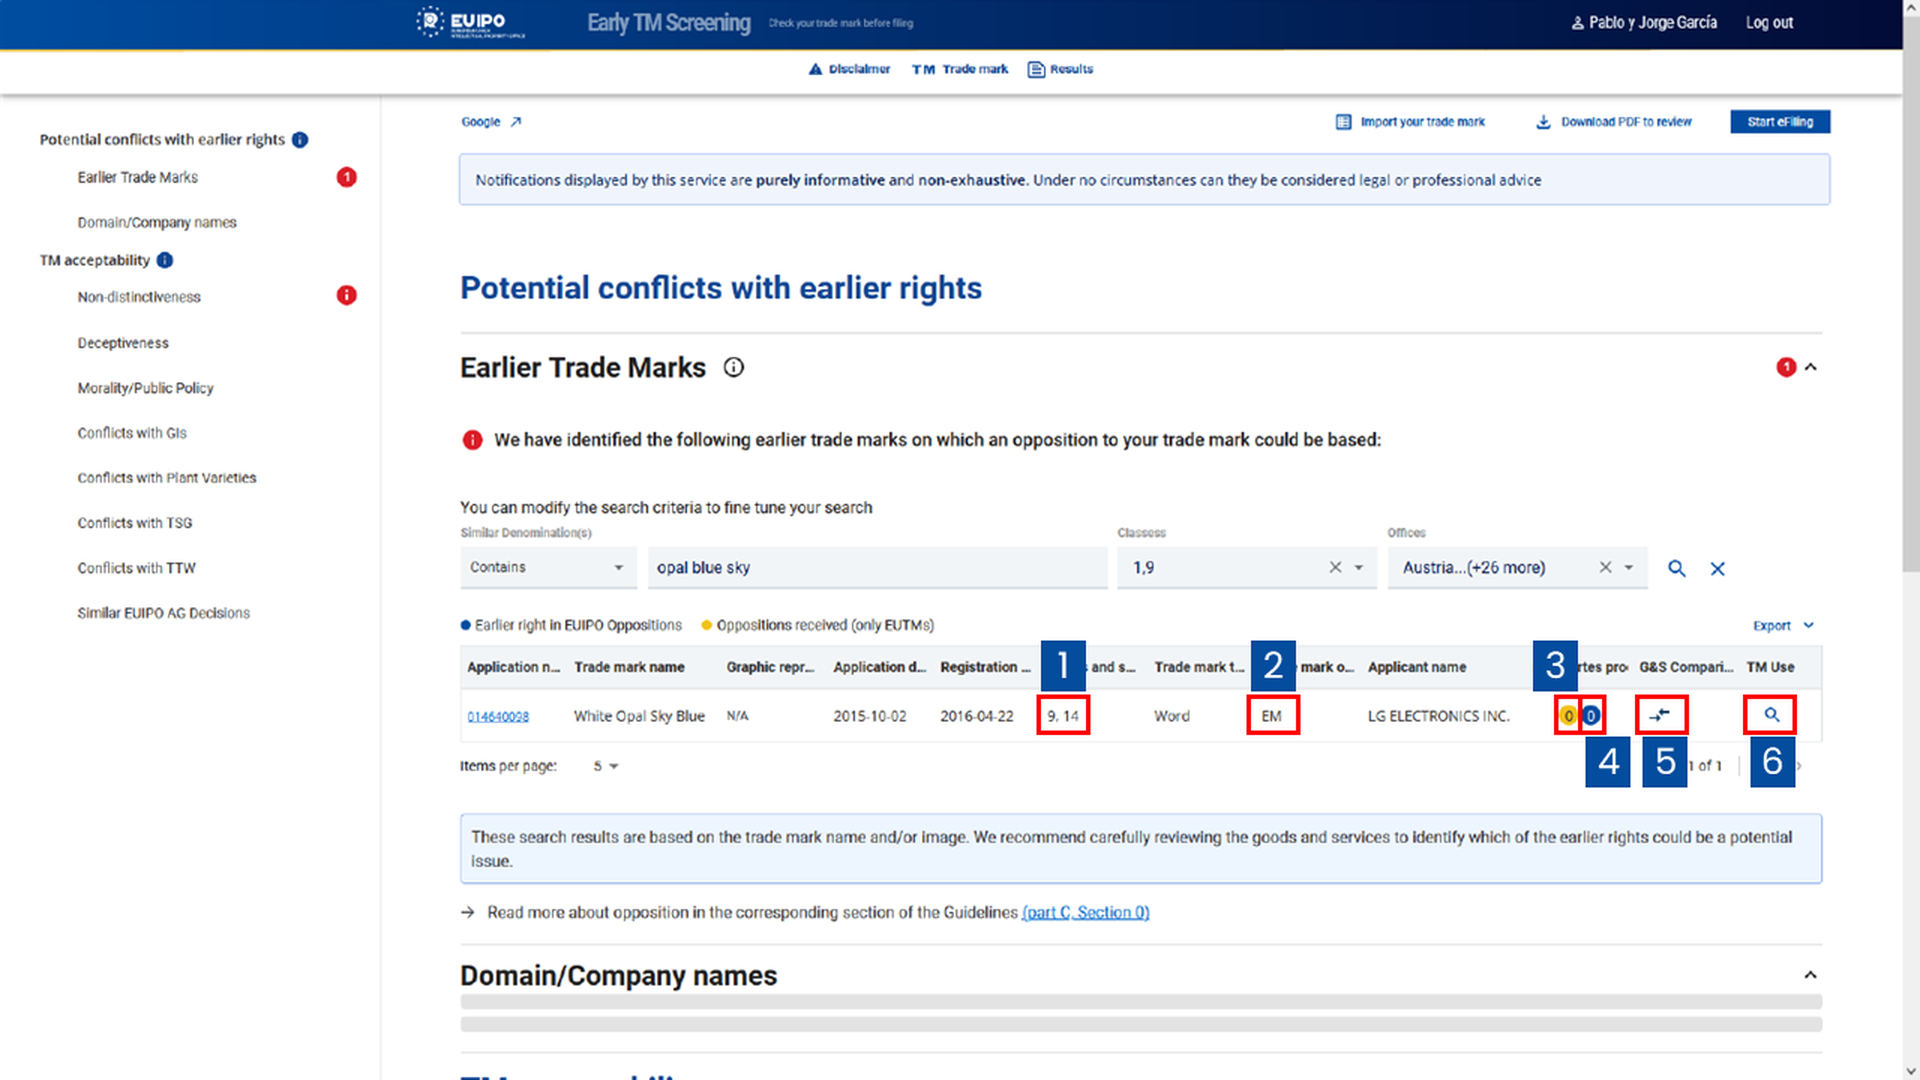Switch to the Trade mark tab
The height and width of the screenshot is (1080, 1920).
(x=960, y=69)
